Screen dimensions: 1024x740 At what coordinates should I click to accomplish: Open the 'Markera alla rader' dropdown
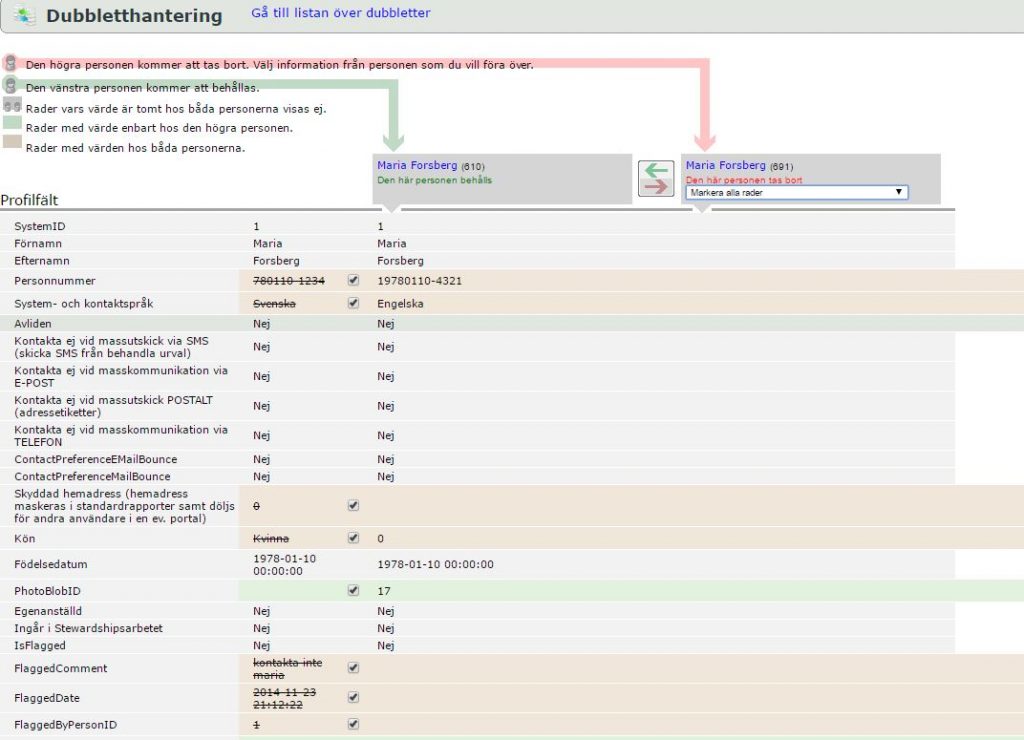coord(797,193)
